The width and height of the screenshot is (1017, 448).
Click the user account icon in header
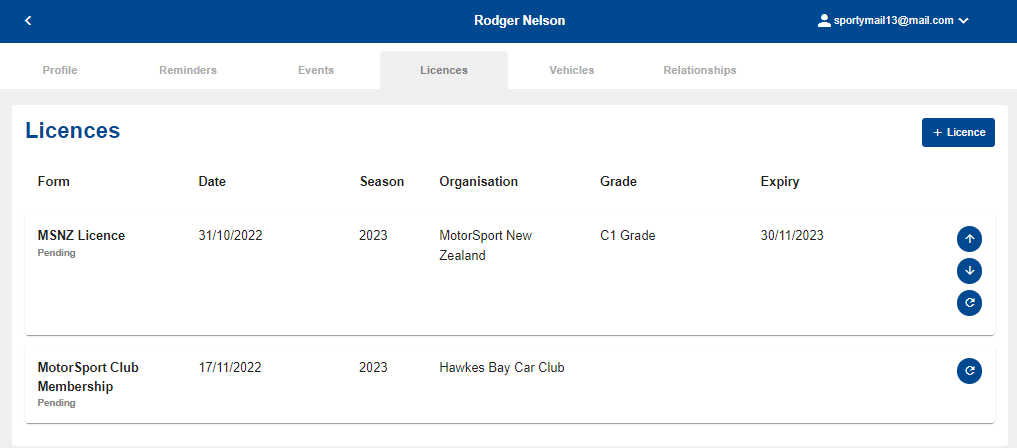[824, 20]
